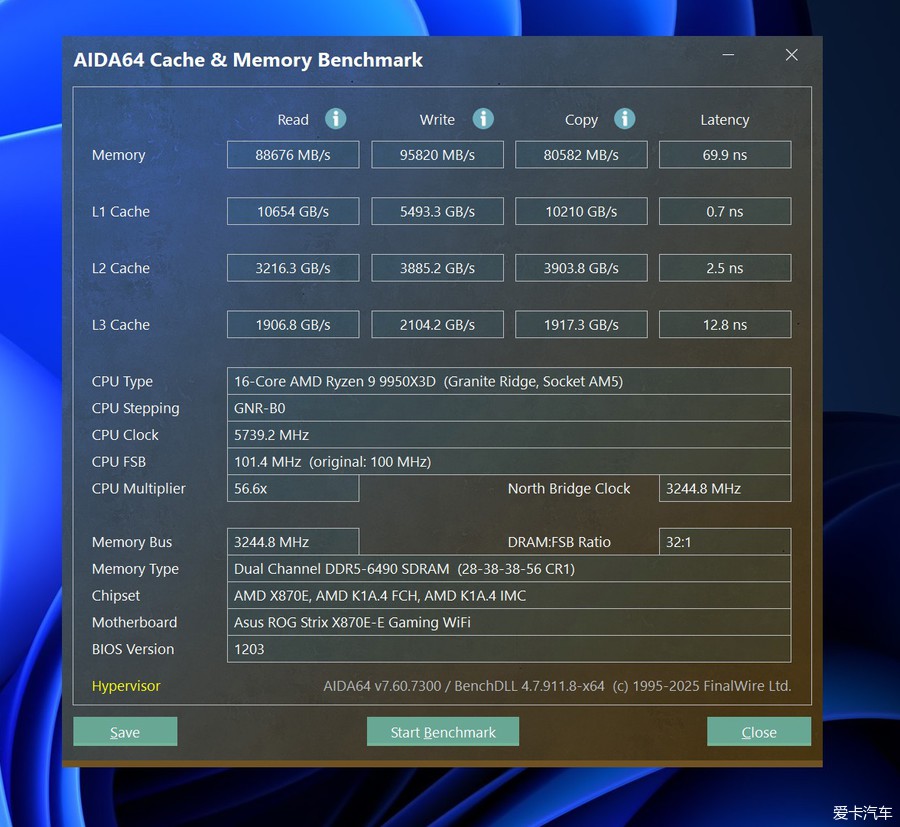
Task: Select Memory Copy value 80582 MB/s
Action: (x=581, y=155)
